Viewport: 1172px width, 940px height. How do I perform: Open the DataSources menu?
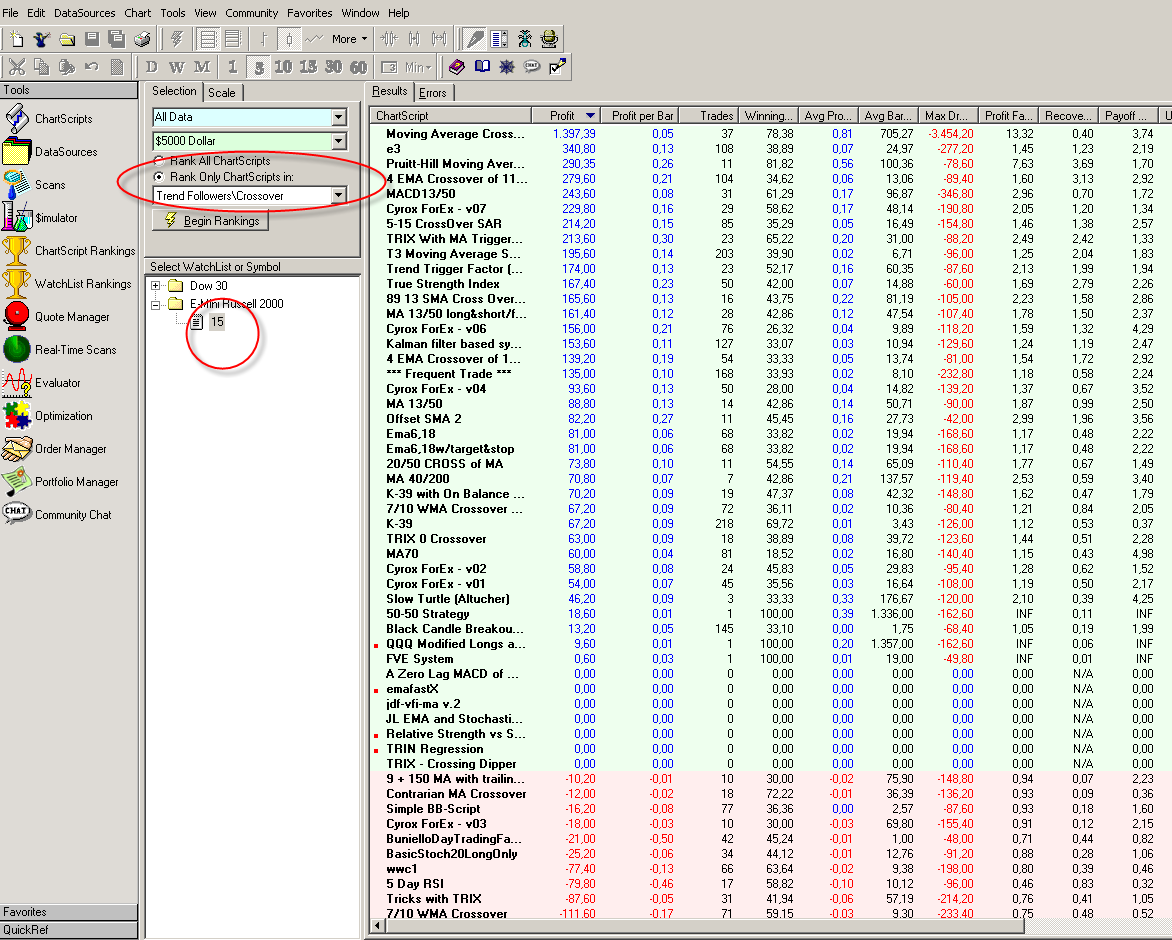pos(84,13)
